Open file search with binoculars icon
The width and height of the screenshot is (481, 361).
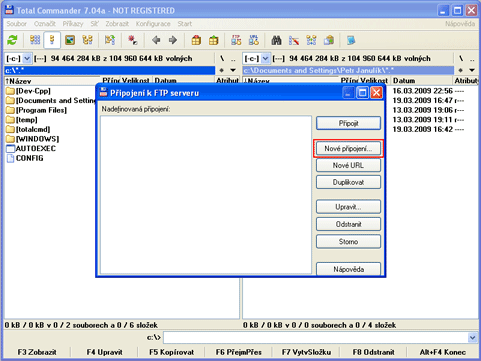(x=276, y=40)
